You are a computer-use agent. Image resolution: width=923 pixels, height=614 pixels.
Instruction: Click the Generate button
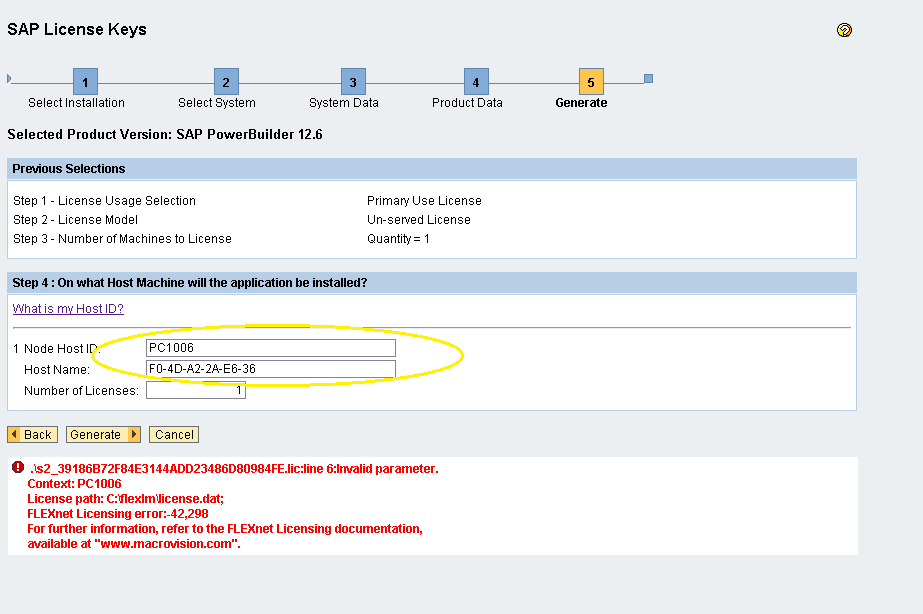(x=103, y=434)
